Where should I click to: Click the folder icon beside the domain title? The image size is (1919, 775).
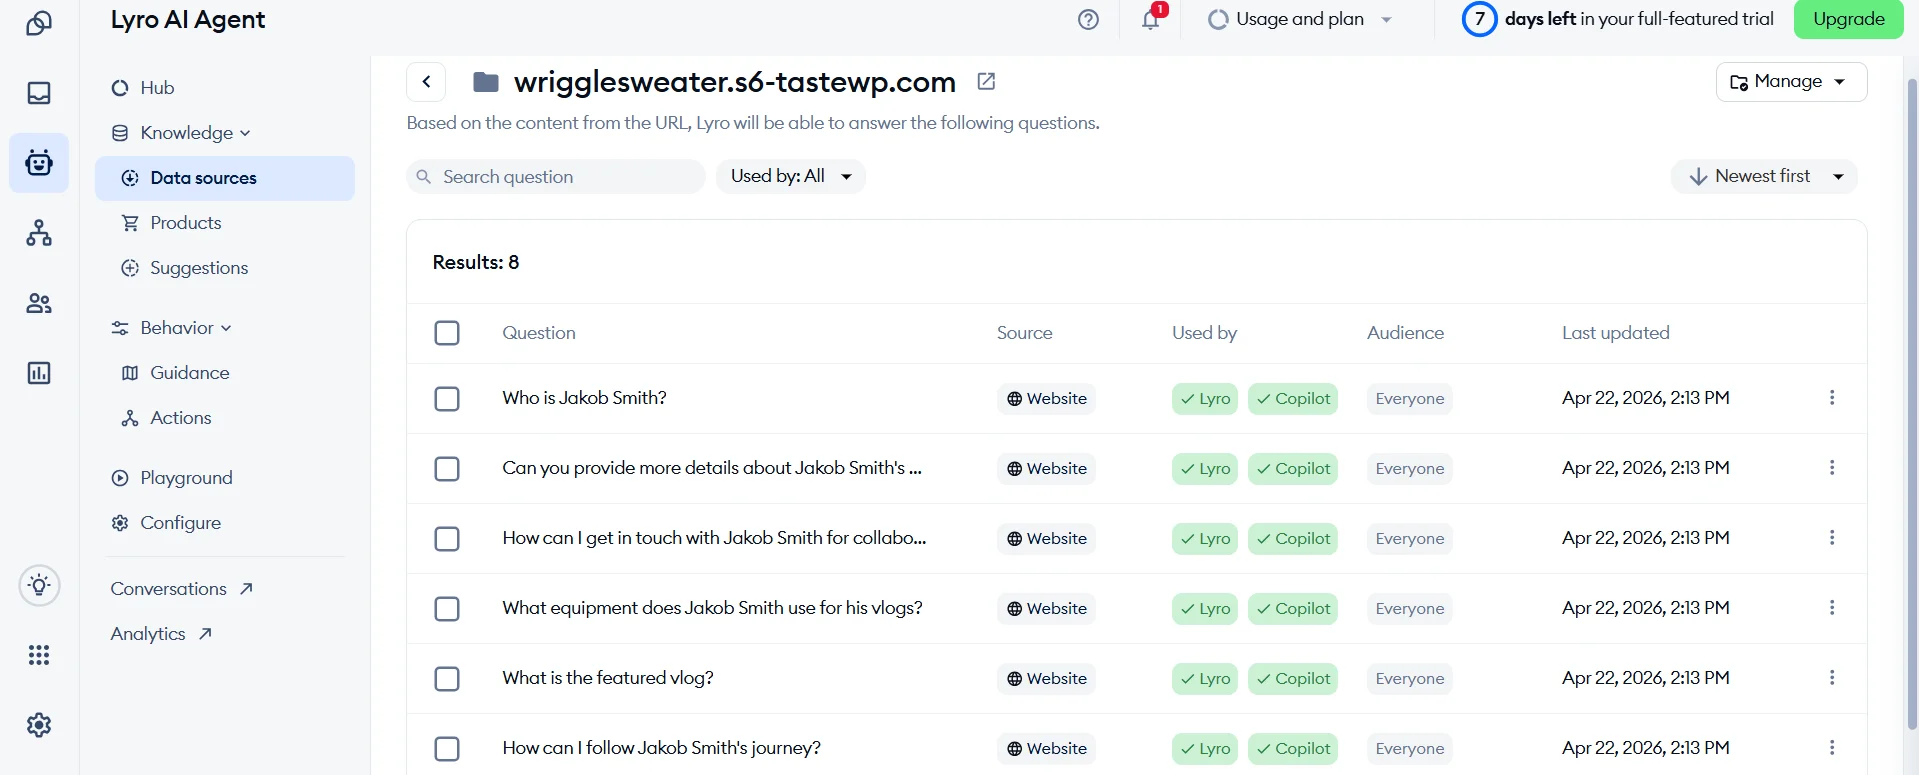(486, 82)
